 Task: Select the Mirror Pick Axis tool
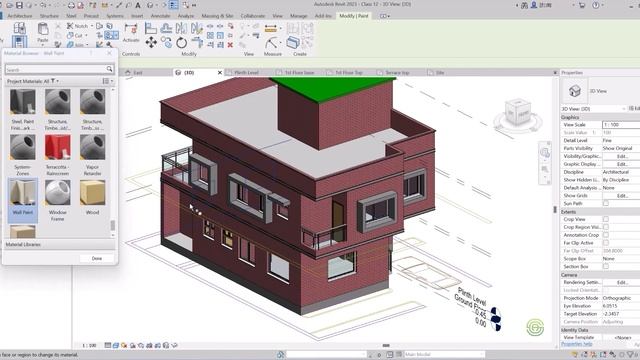[x=181, y=28]
